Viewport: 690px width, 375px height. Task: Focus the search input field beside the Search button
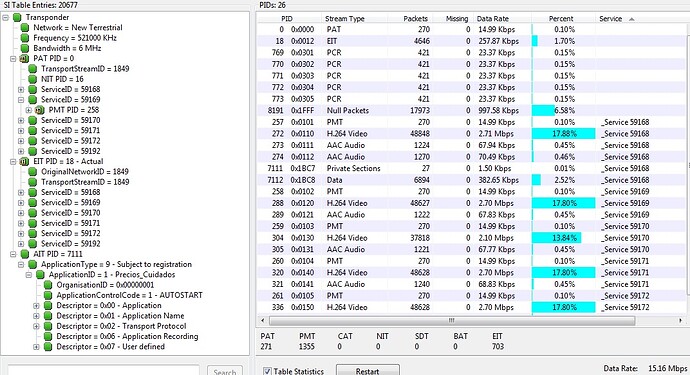[104, 371]
